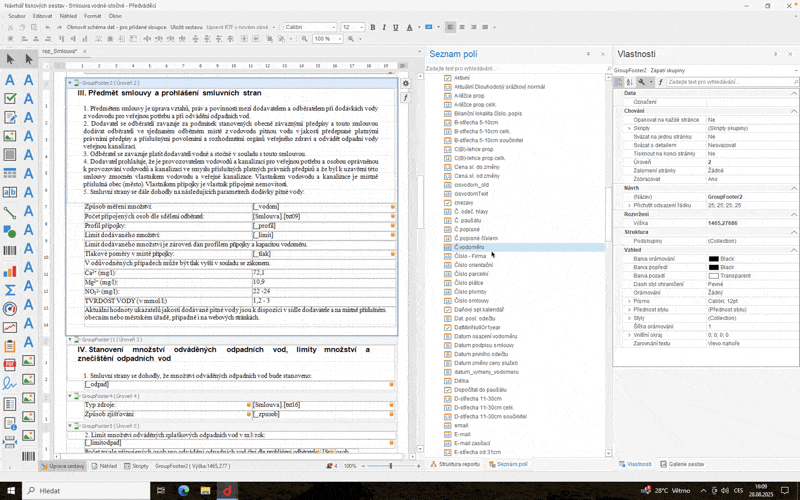Click the zoom slider in status bar
Screen dimensions: 800x500
point(391,466)
